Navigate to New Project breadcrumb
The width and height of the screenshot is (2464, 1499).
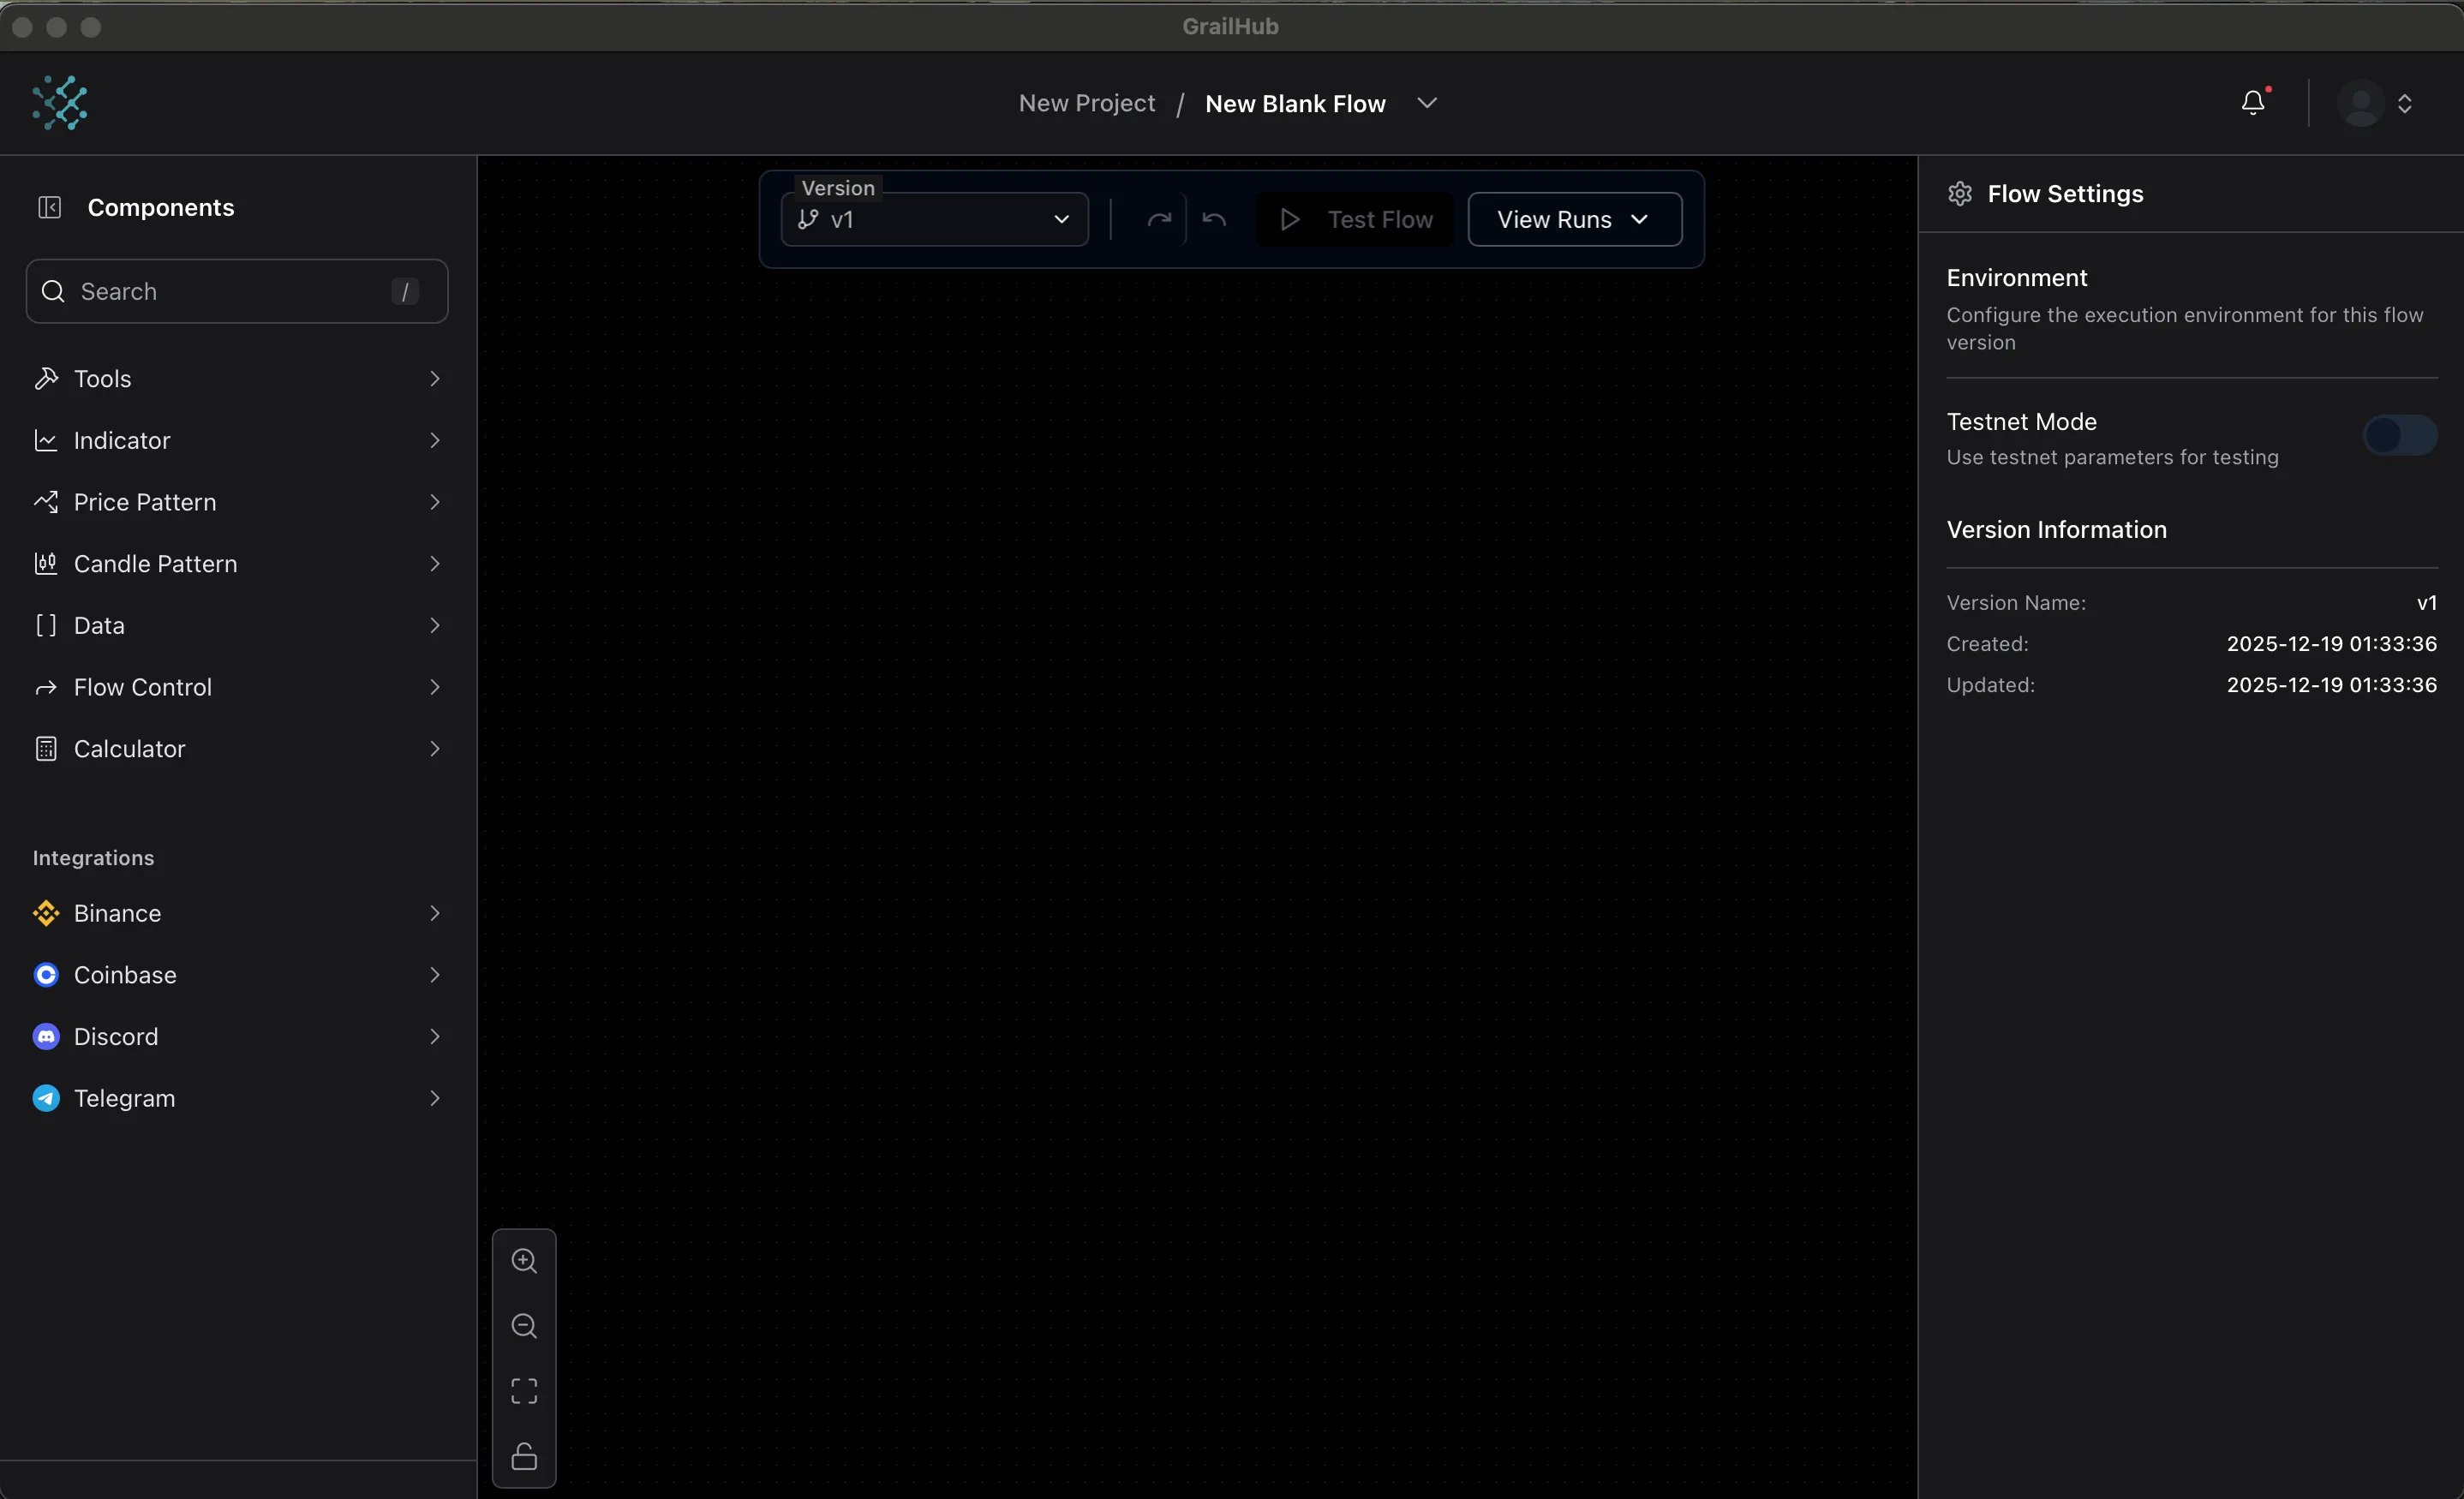pos(1086,102)
